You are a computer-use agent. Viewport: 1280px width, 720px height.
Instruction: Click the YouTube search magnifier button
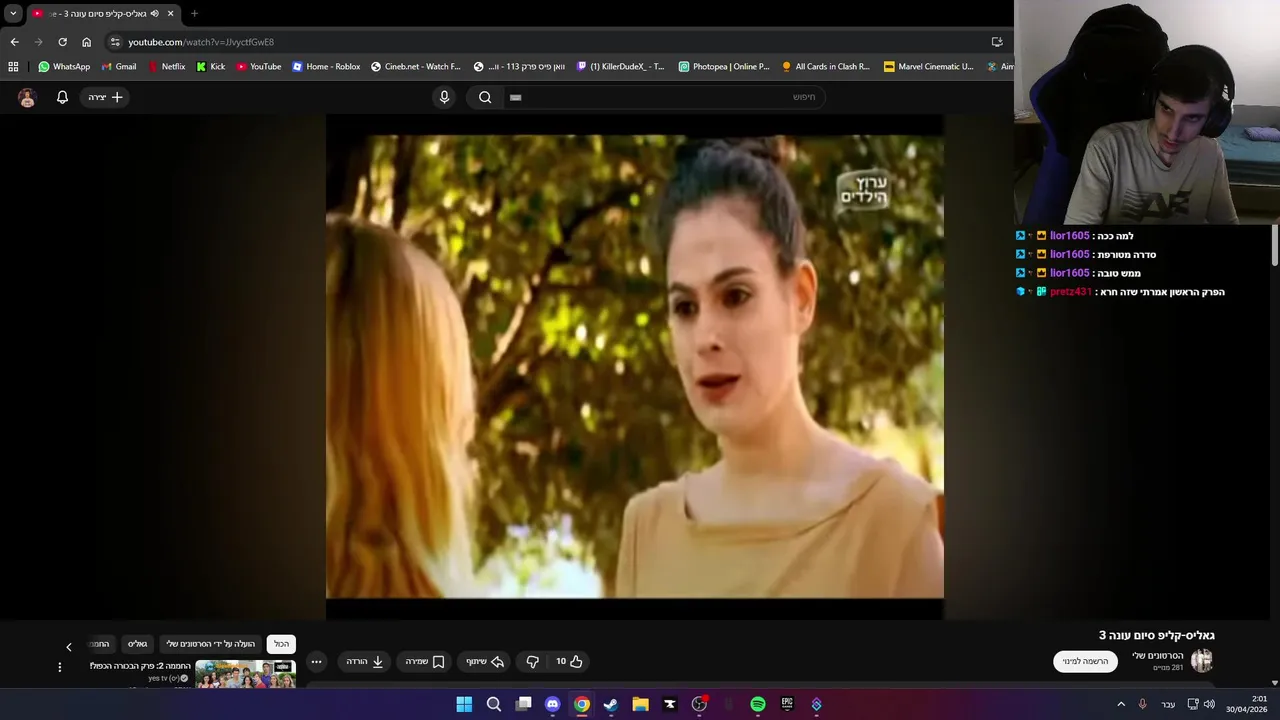pyautogui.click(x=485, y=97)
